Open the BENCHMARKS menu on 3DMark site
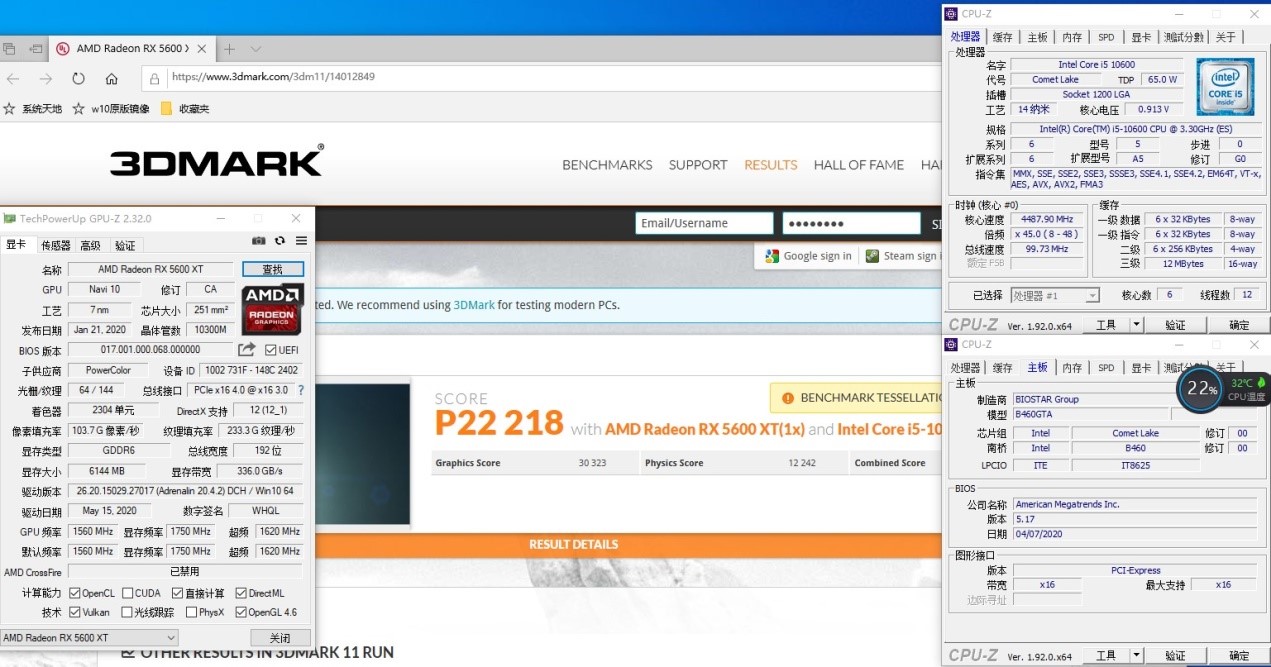 coord(607,165)
